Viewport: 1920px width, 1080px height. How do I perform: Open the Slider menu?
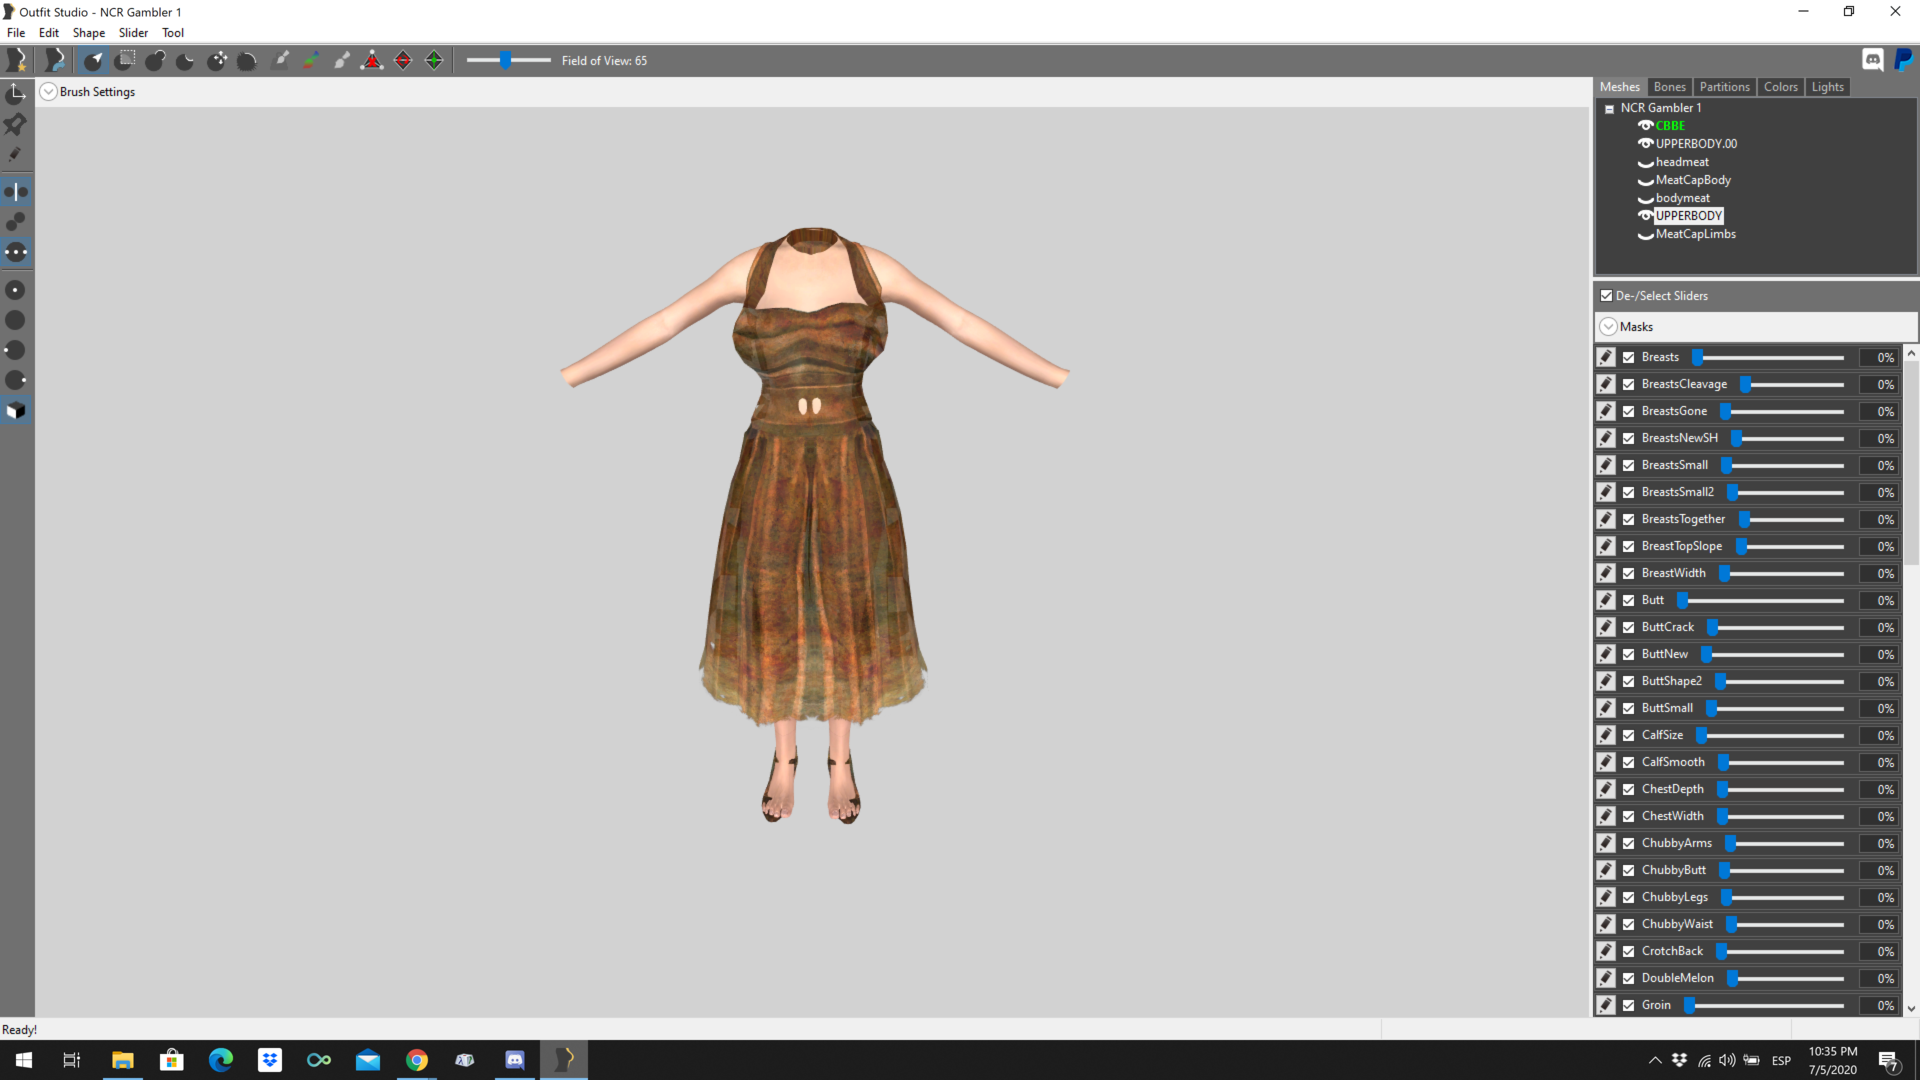pos(133,33)
